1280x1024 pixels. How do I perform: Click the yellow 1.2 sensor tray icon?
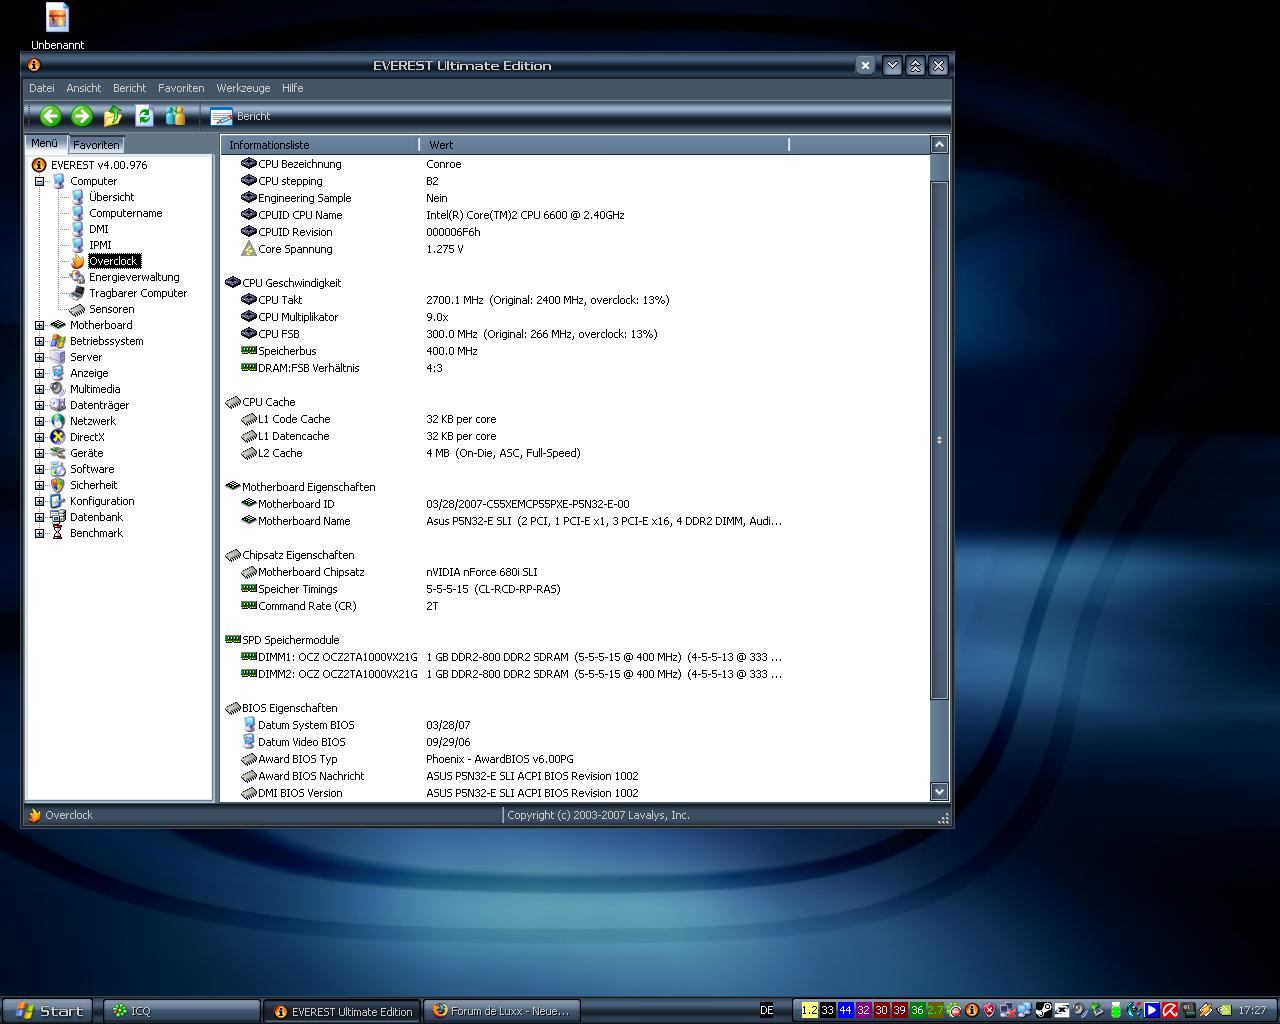pos(809,1010)
